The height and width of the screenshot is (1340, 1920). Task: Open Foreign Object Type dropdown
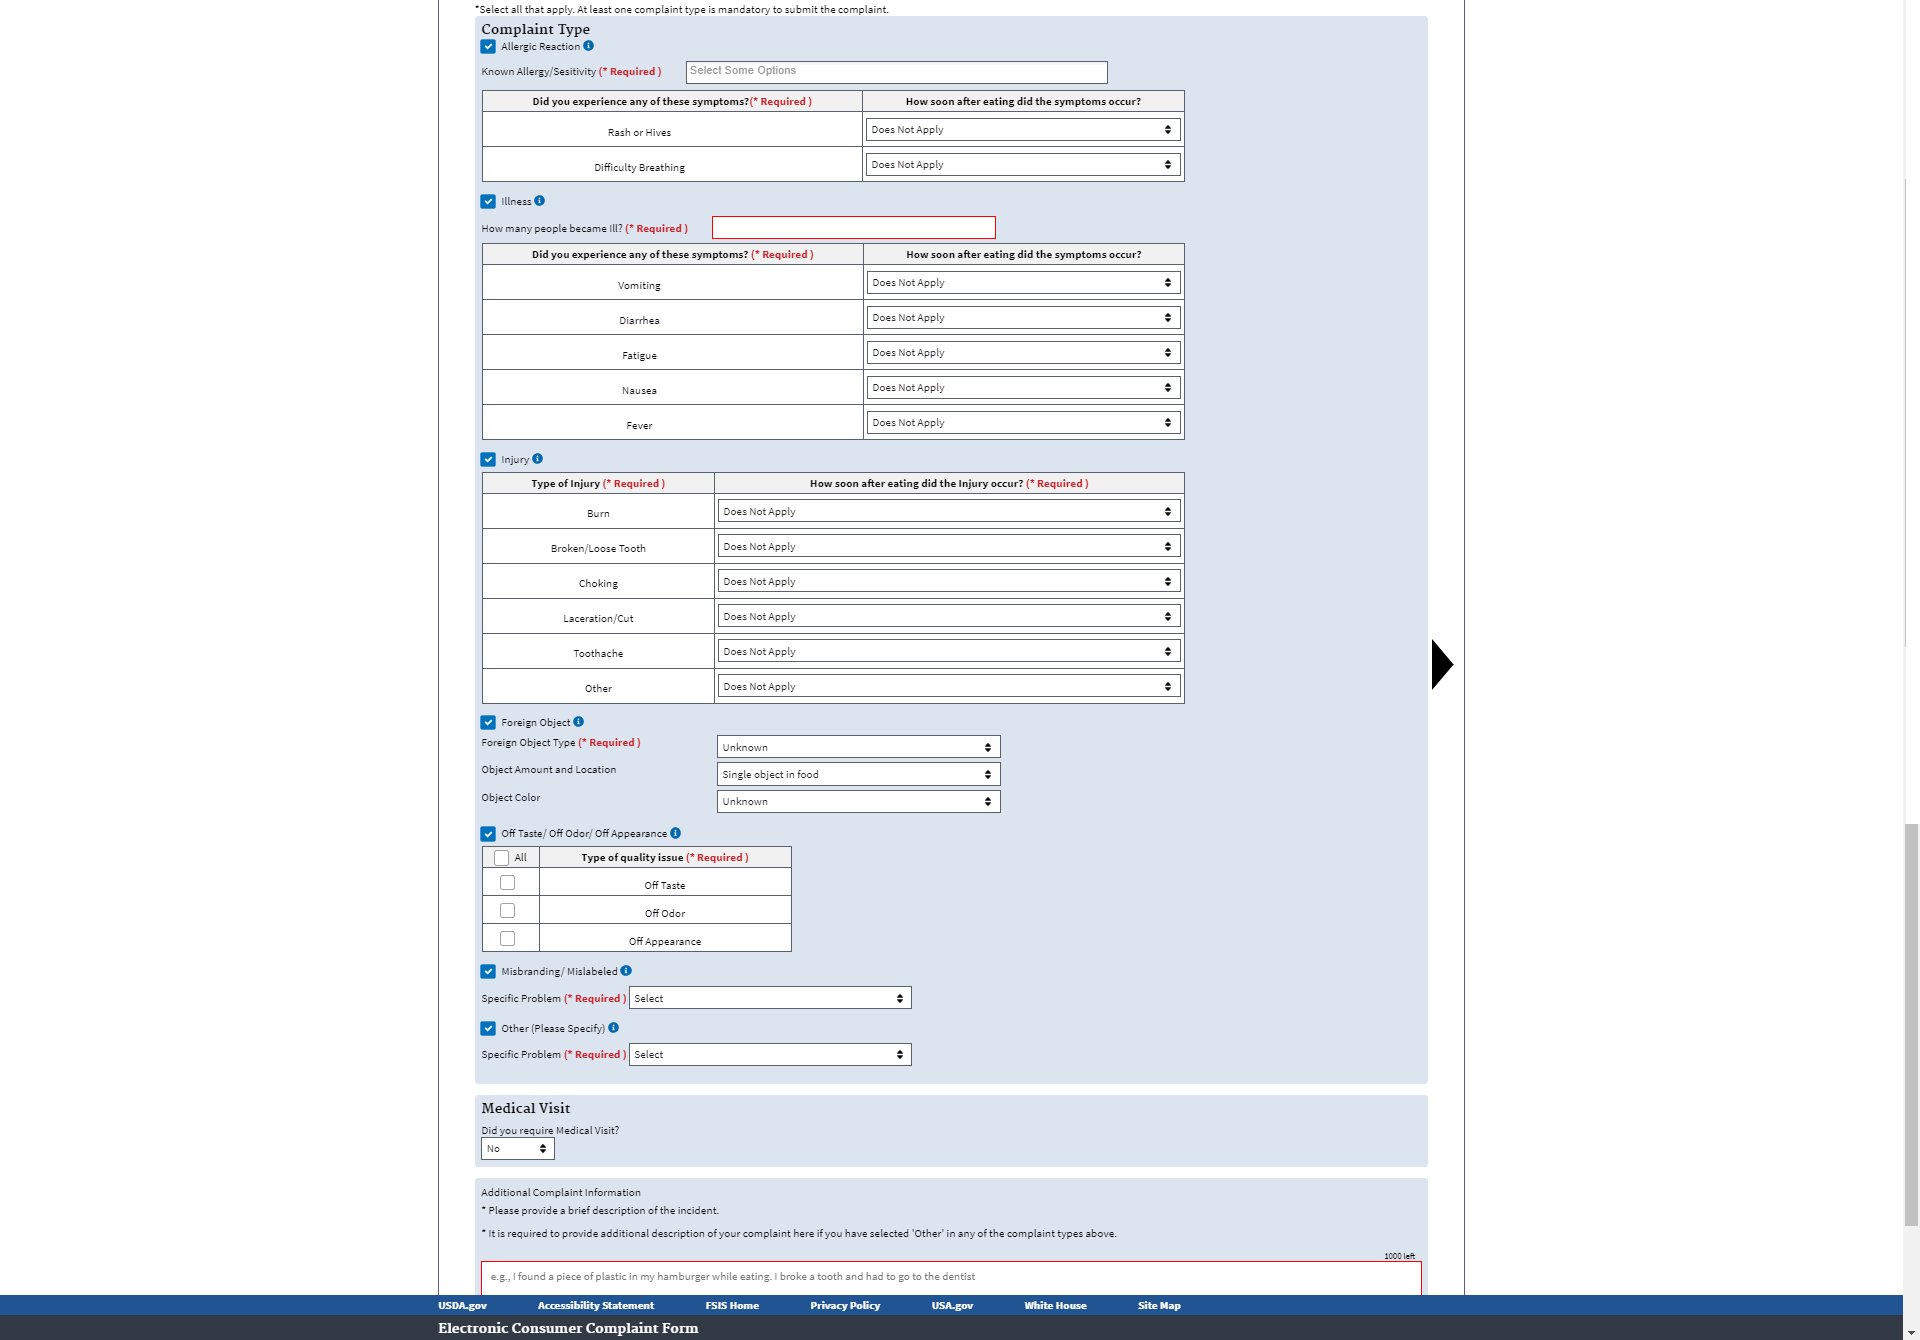[x=858, y=747]
